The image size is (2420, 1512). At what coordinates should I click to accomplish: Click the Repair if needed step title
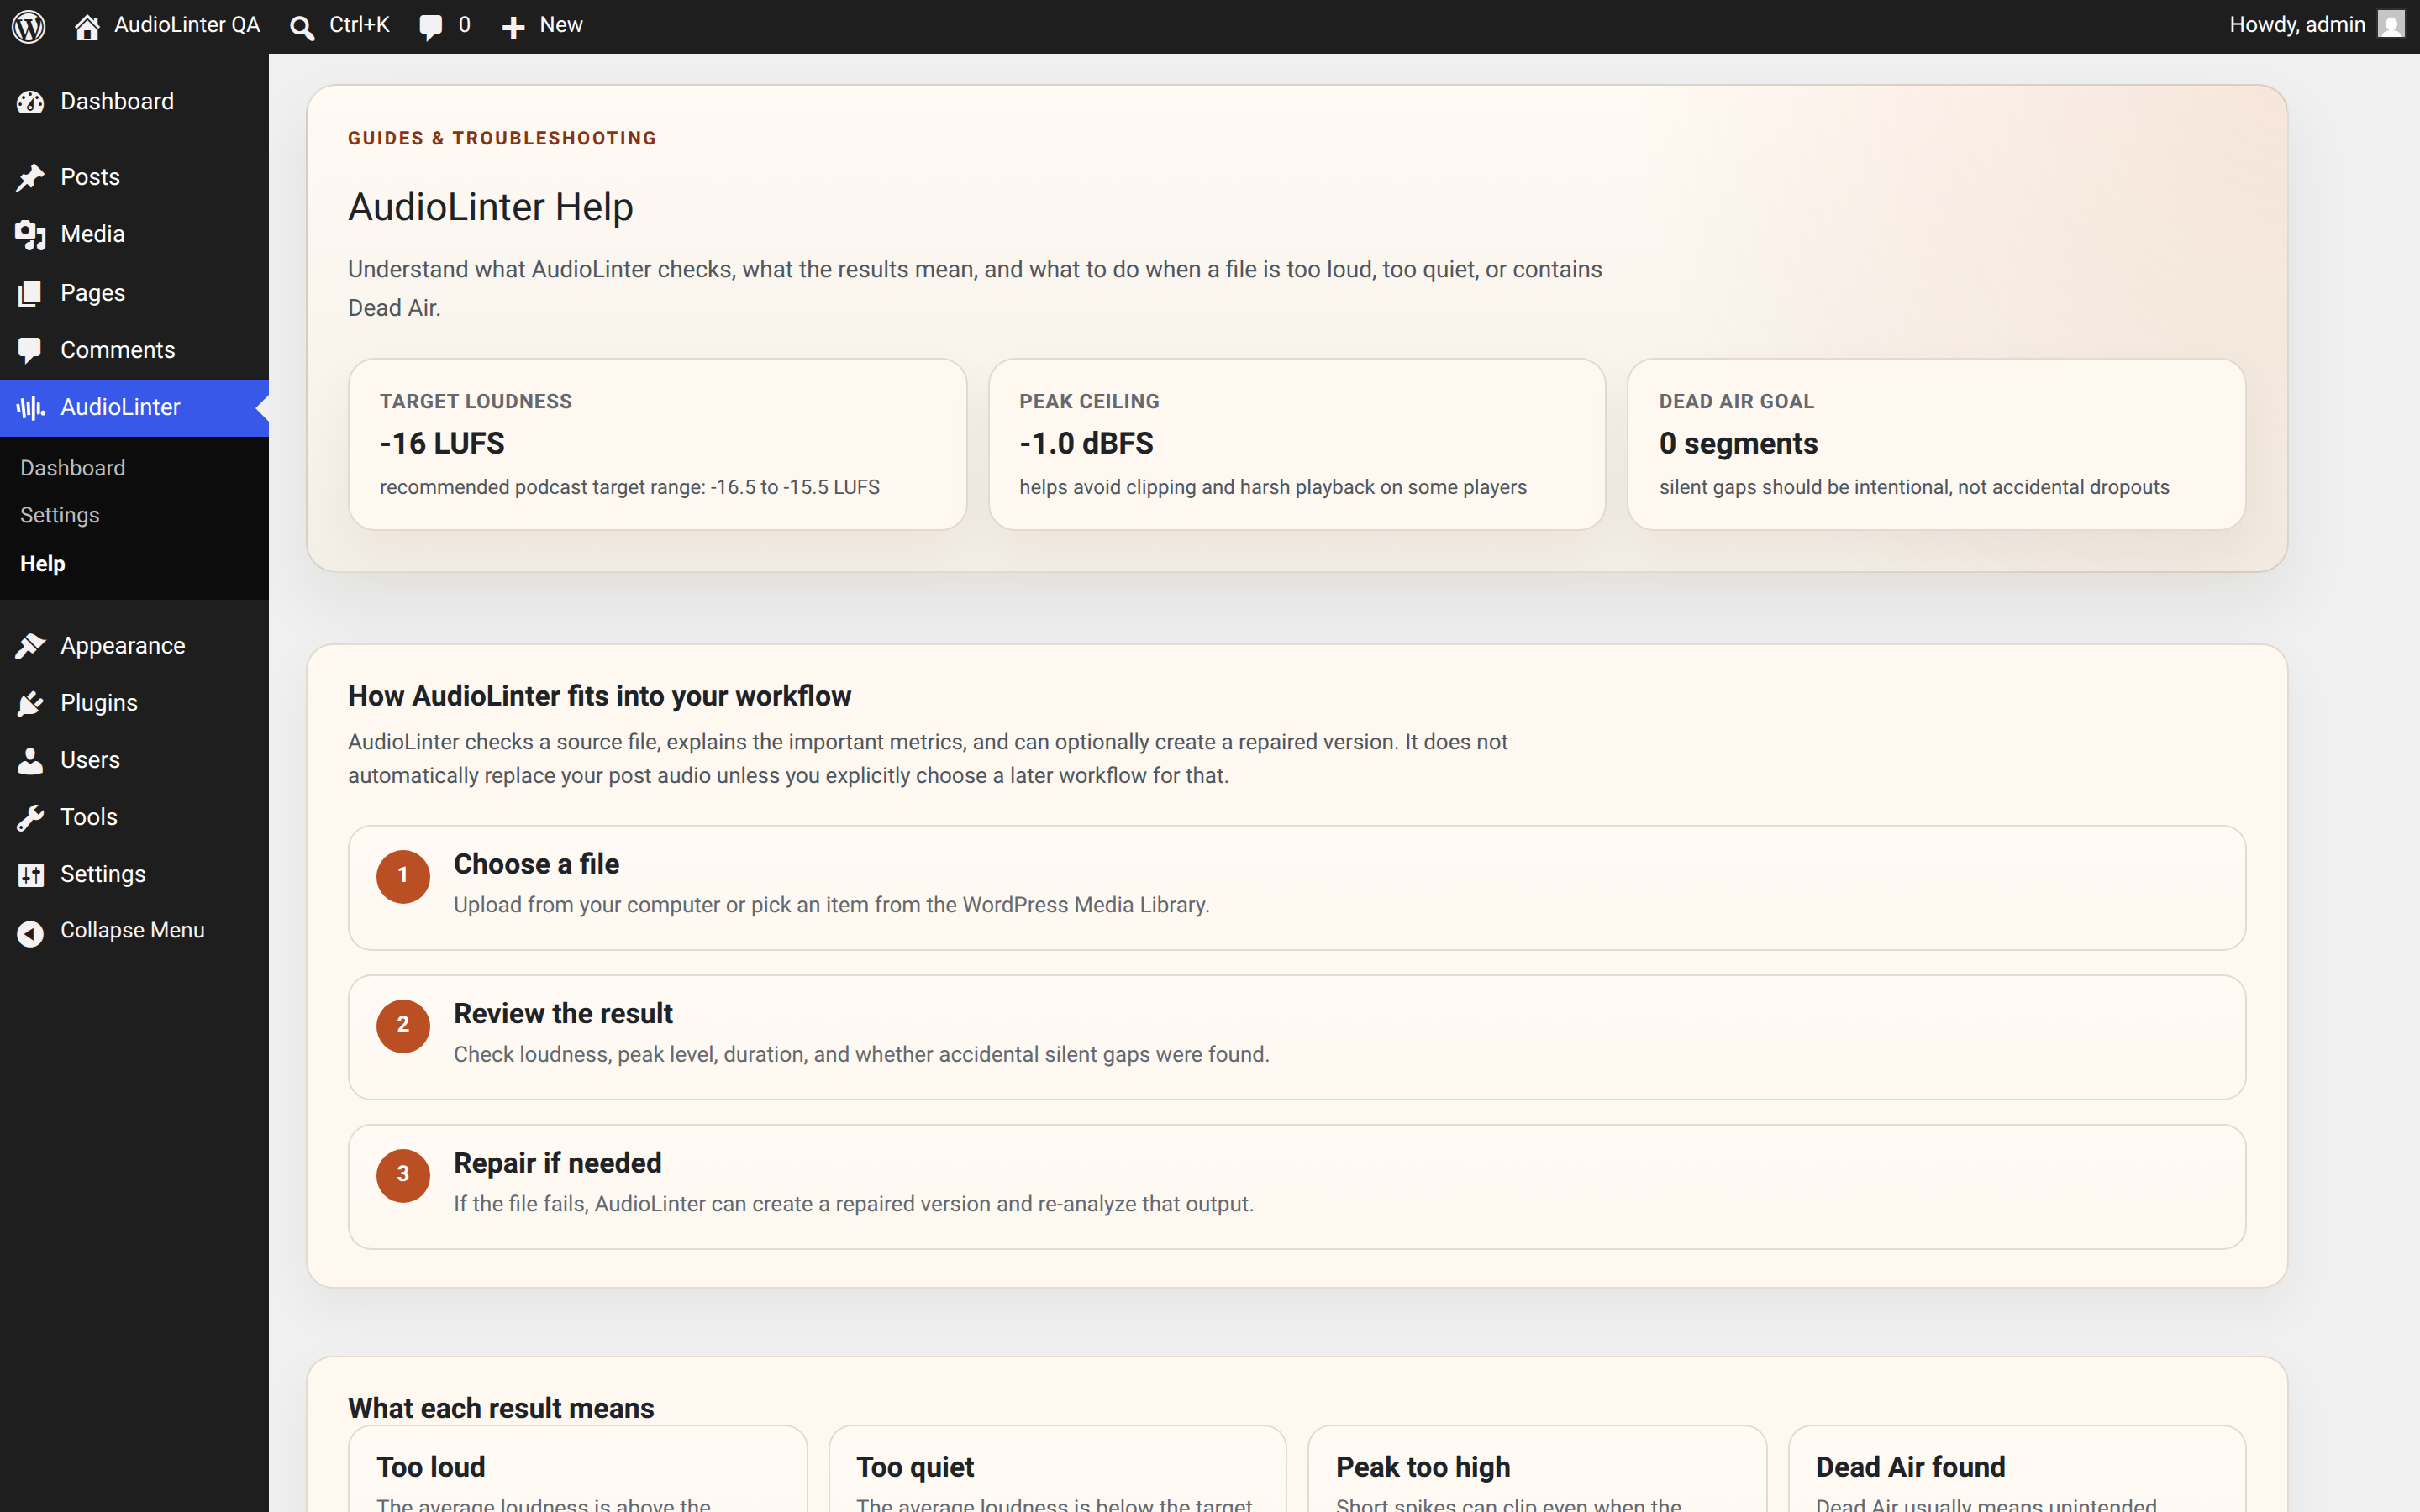pyautogui.click(x=557, y=1163)
